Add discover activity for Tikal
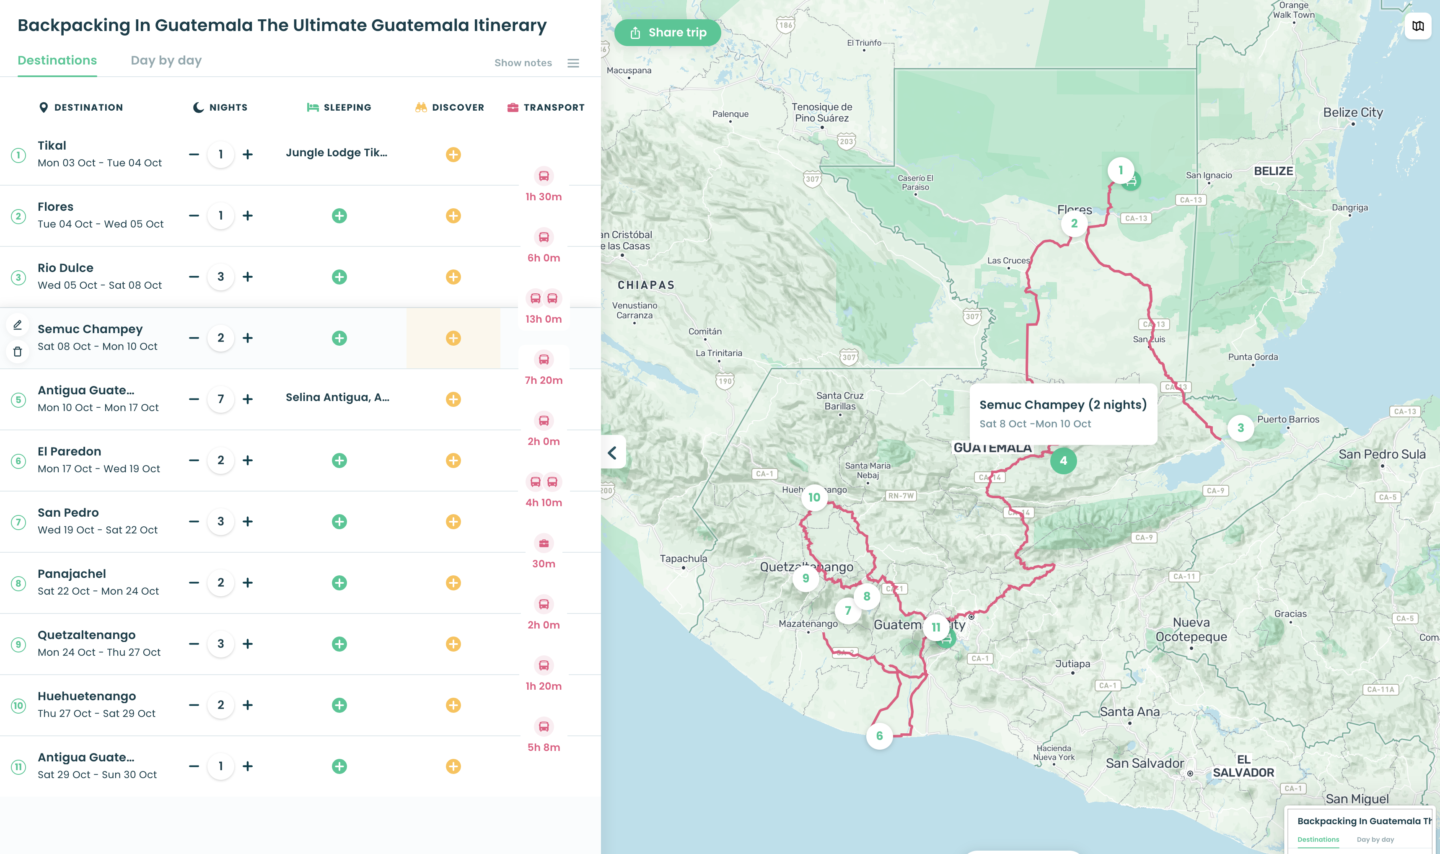Image resolution: width=1440 pixels, height=854 pixels. pos(453,155)
